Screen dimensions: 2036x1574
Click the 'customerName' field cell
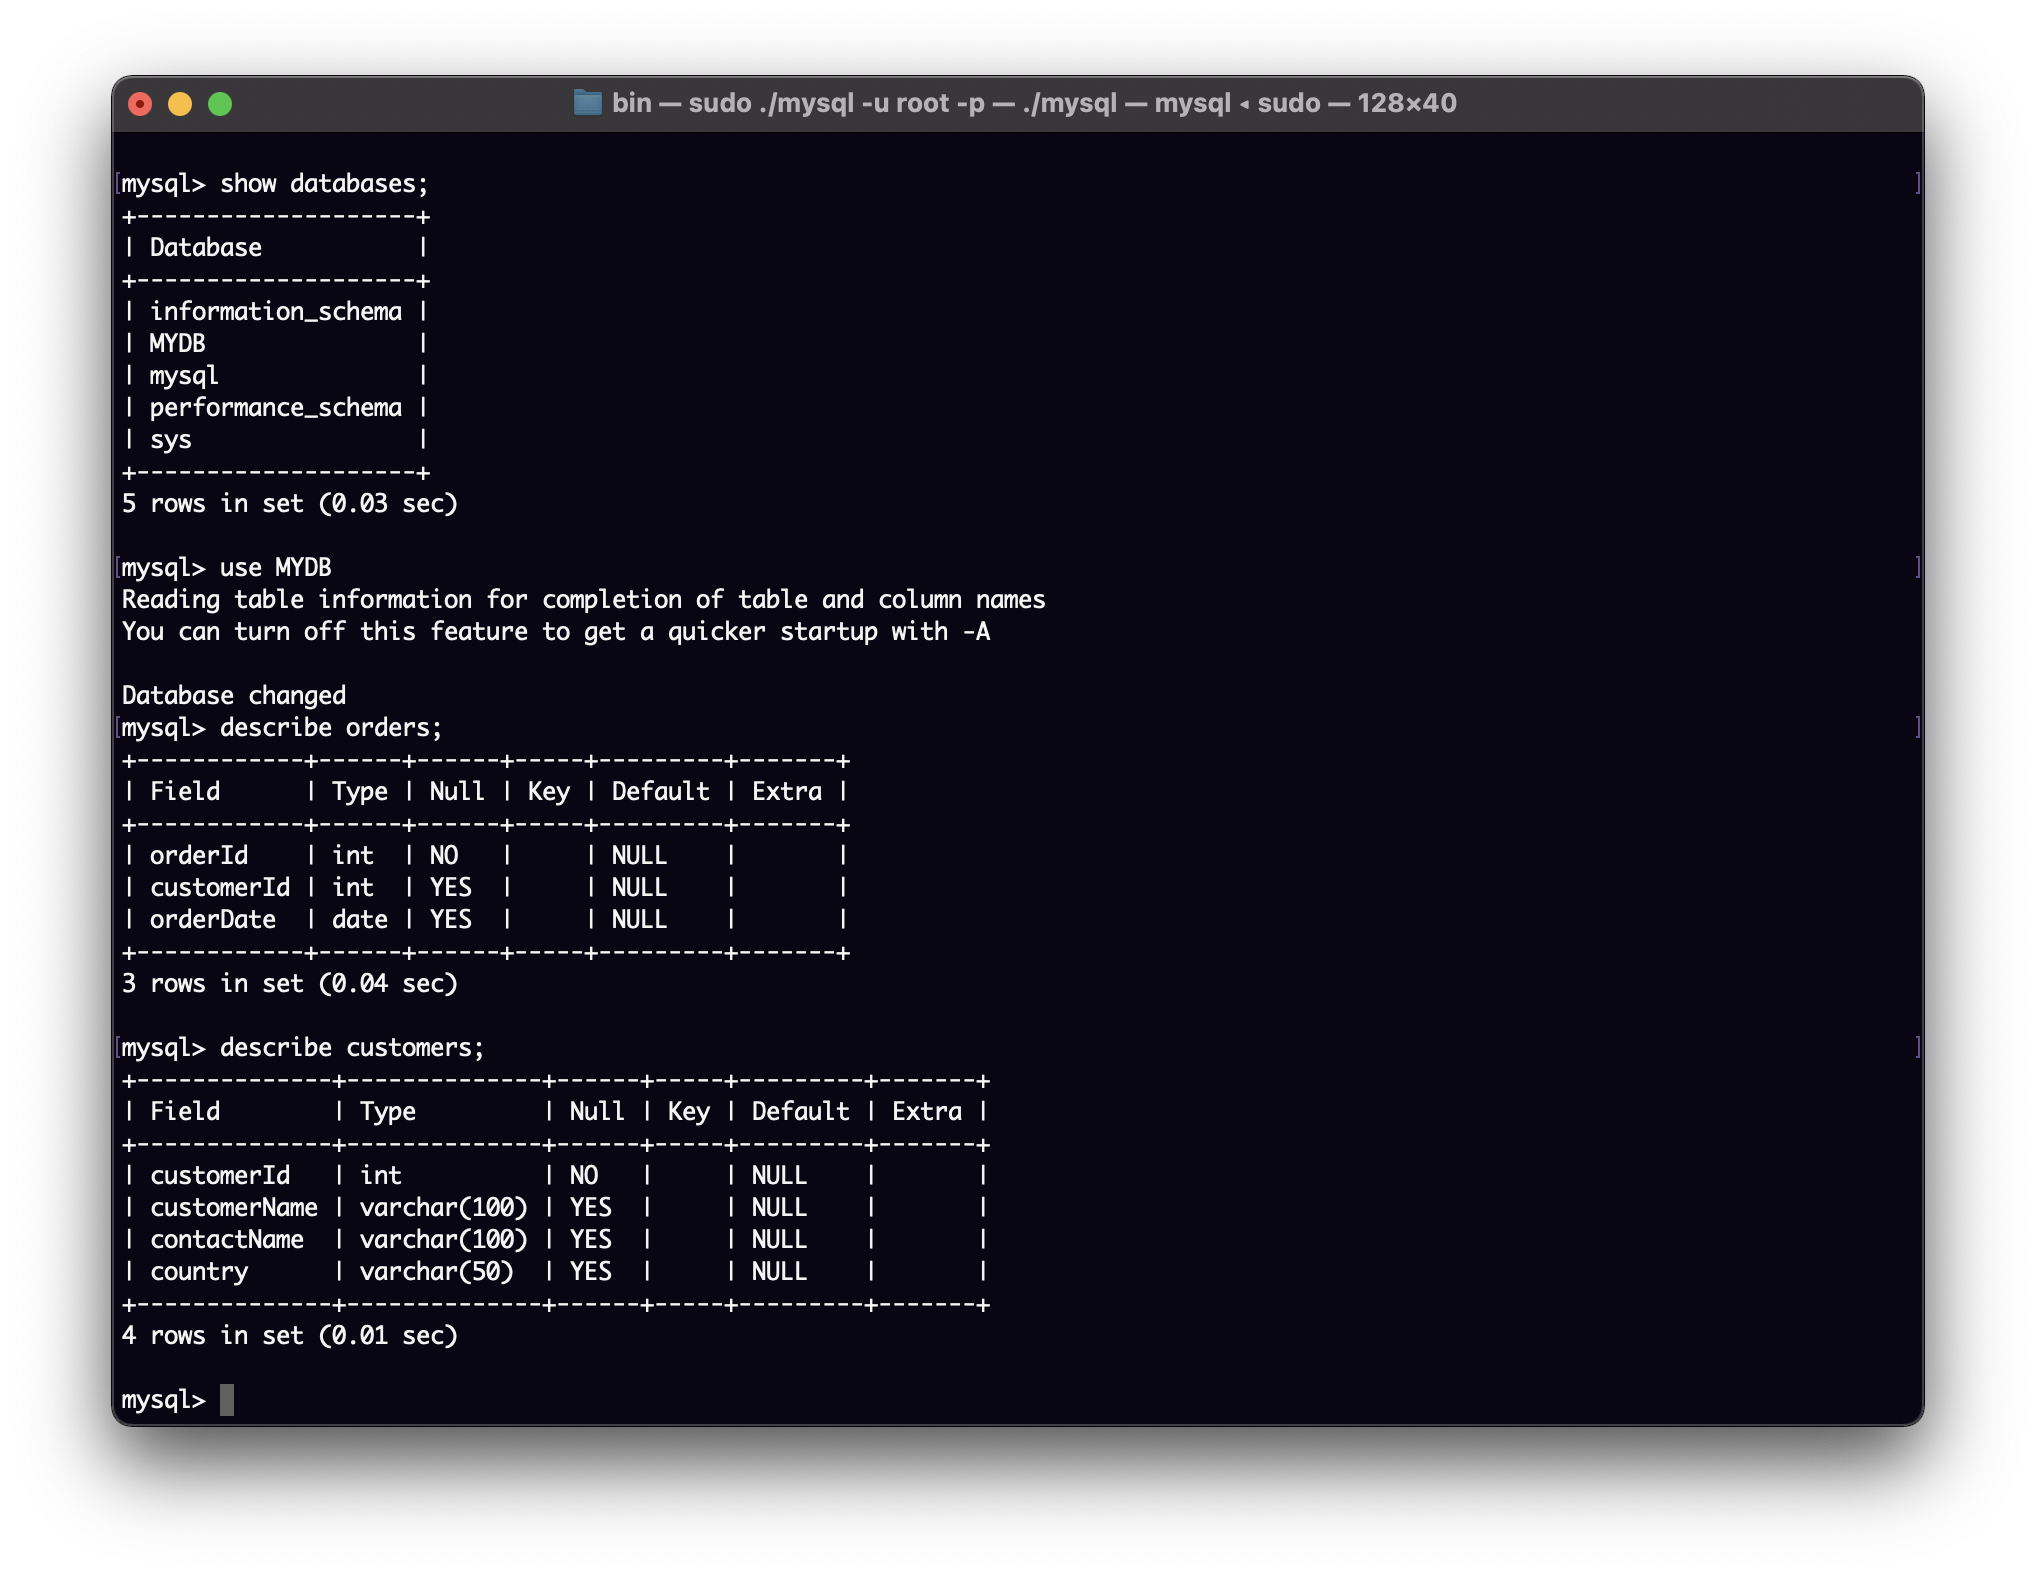(234, 1208)
